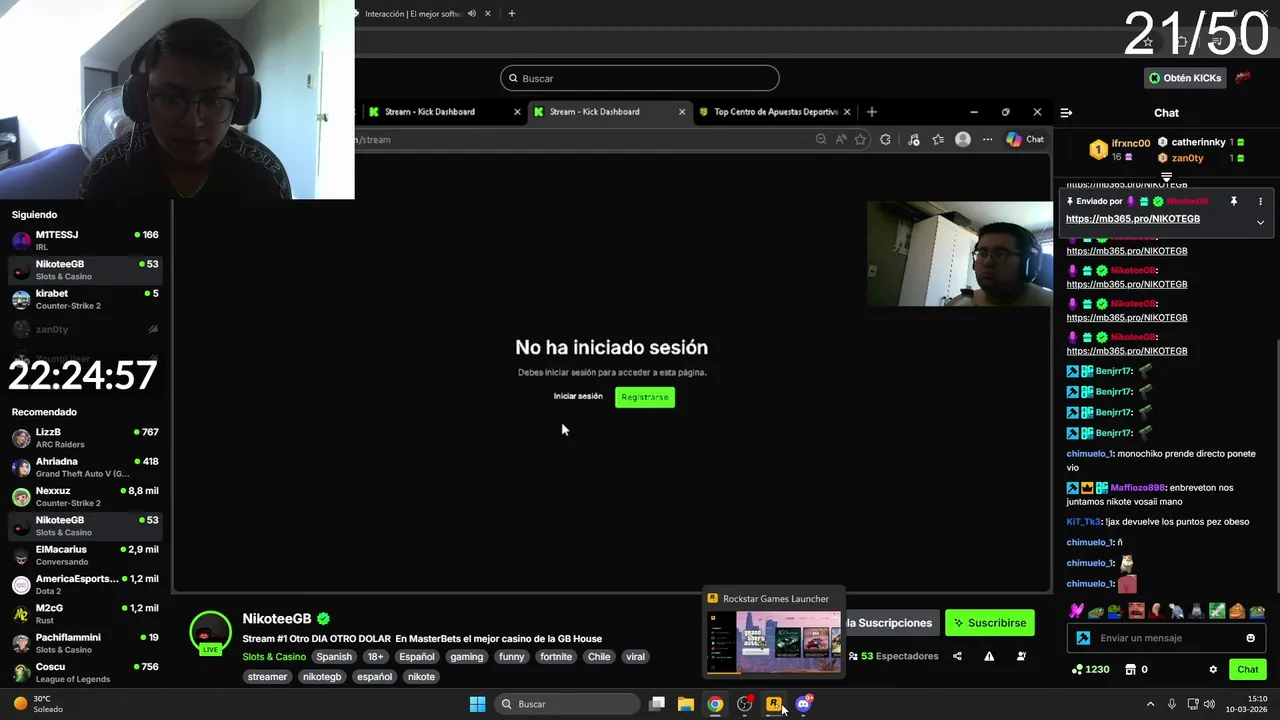Click the share icon below the stream
Screen dimensions: 1280x720
(x=957, y=656)
